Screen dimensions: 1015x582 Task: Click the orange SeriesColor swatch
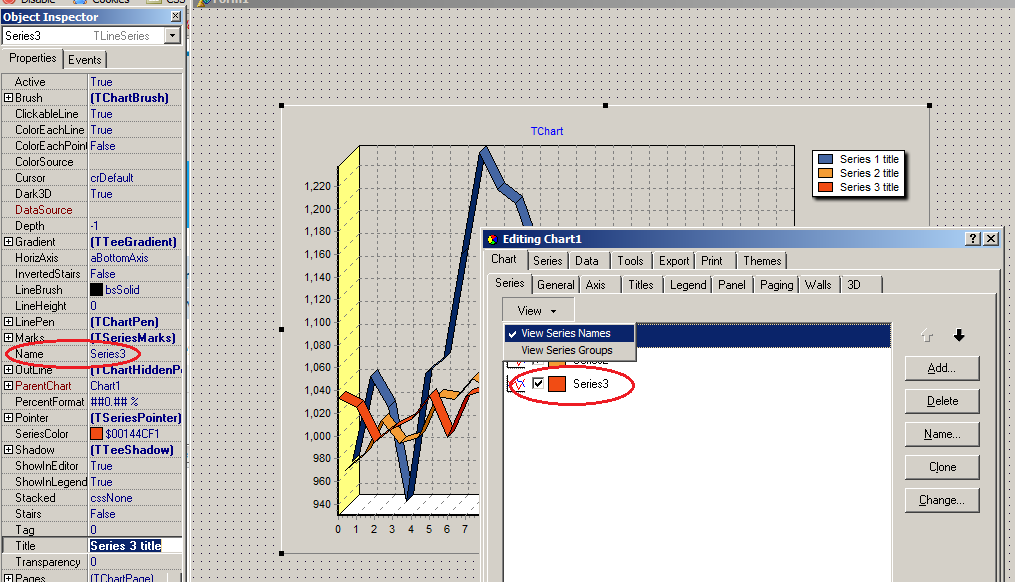(96, 434)
